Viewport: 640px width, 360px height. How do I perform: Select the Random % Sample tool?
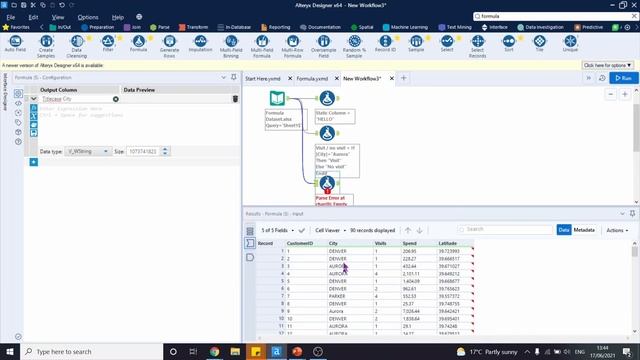(x=354, y=46)
